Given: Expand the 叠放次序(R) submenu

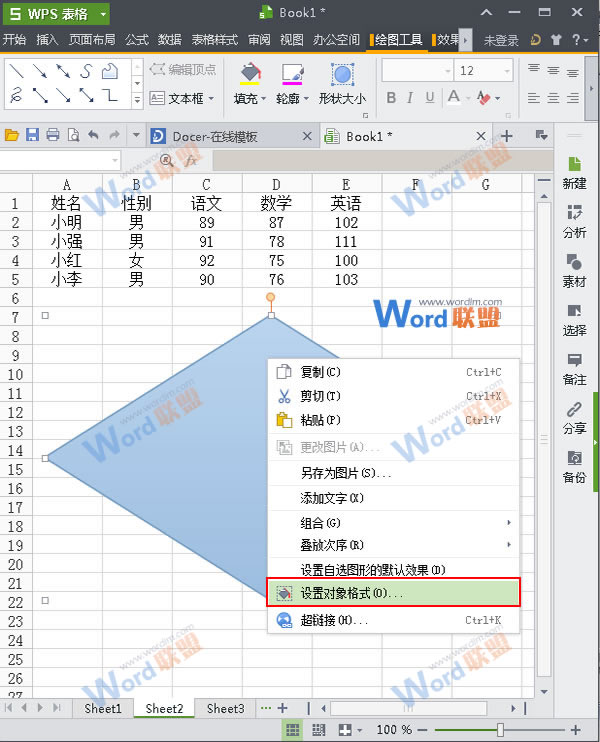Looking at the screenshot, I should [x=394, y=545].
